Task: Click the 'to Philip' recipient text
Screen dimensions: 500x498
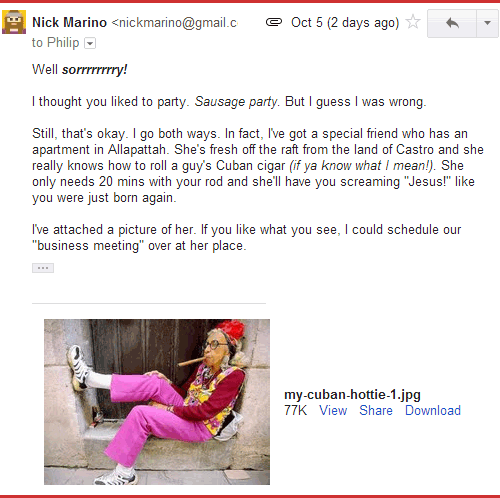Action: point(56,43)
